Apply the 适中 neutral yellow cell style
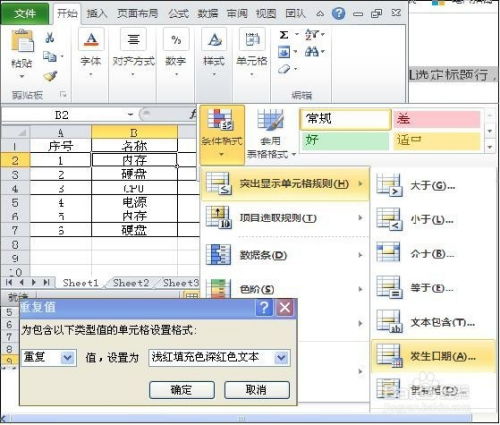The height and width of the screenshot is (425, 500). [437, 141]
